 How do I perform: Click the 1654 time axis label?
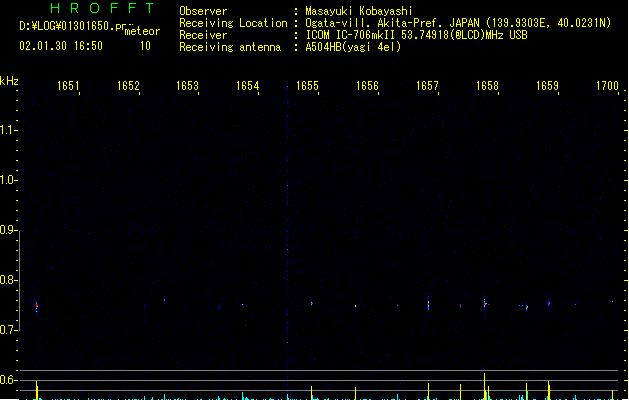coord(248,86)
